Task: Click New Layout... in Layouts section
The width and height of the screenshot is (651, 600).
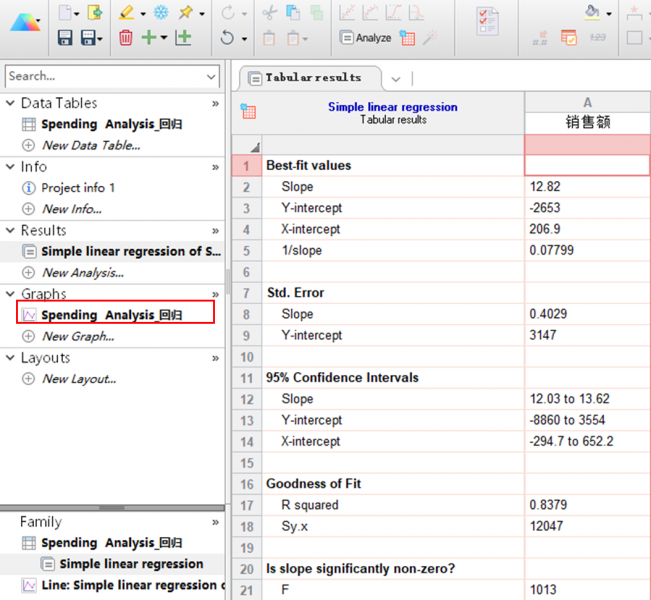Action: tap(78, 379)
